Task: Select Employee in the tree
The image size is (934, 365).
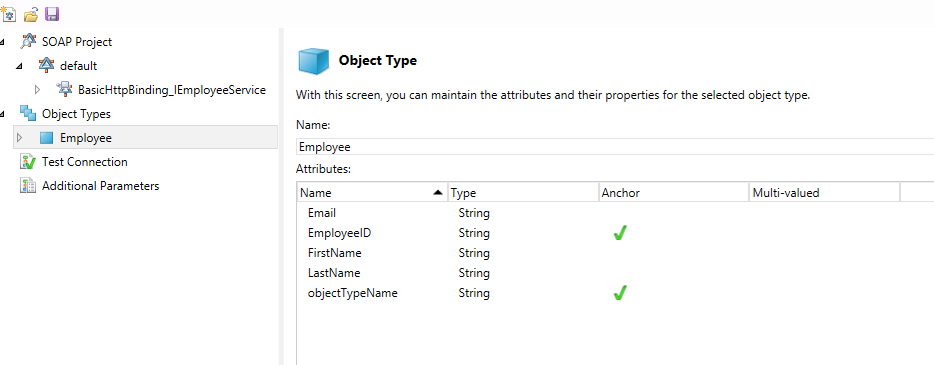Action: coord(86,138)
